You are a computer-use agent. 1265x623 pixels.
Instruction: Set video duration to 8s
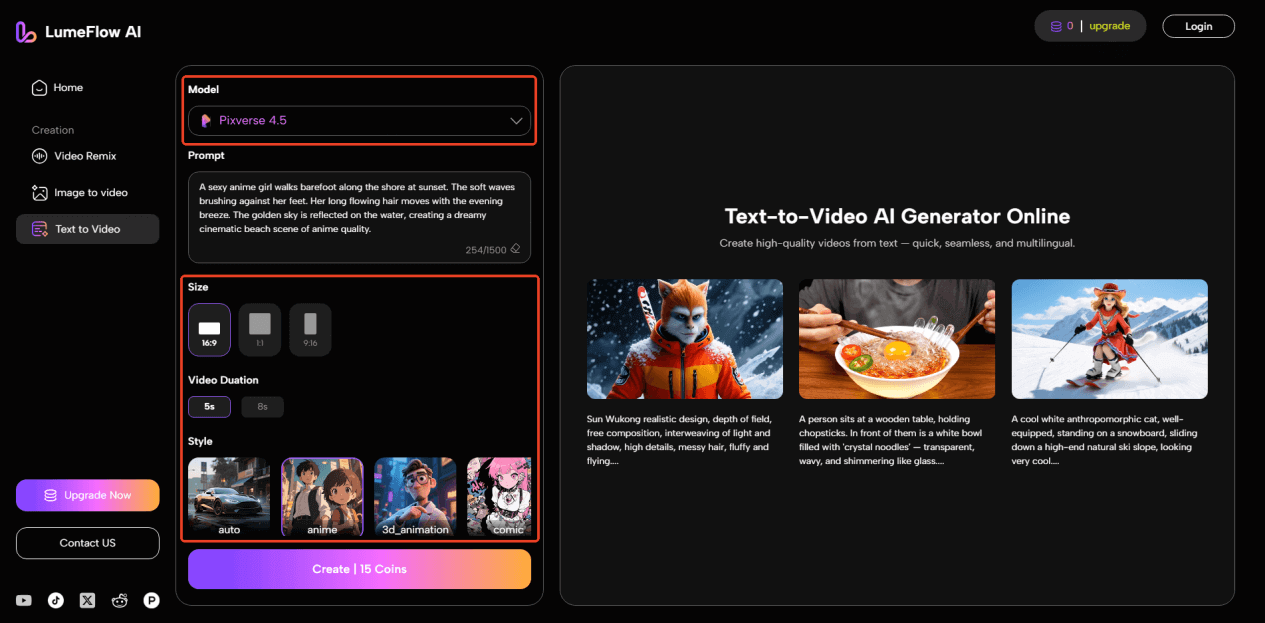pyautogui.click(x=262, y=407)
